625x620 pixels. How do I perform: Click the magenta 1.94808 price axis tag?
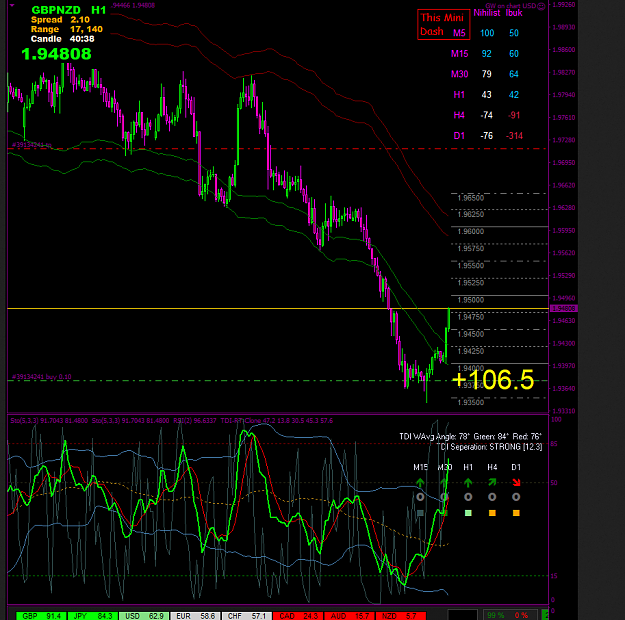click(564, 309)
